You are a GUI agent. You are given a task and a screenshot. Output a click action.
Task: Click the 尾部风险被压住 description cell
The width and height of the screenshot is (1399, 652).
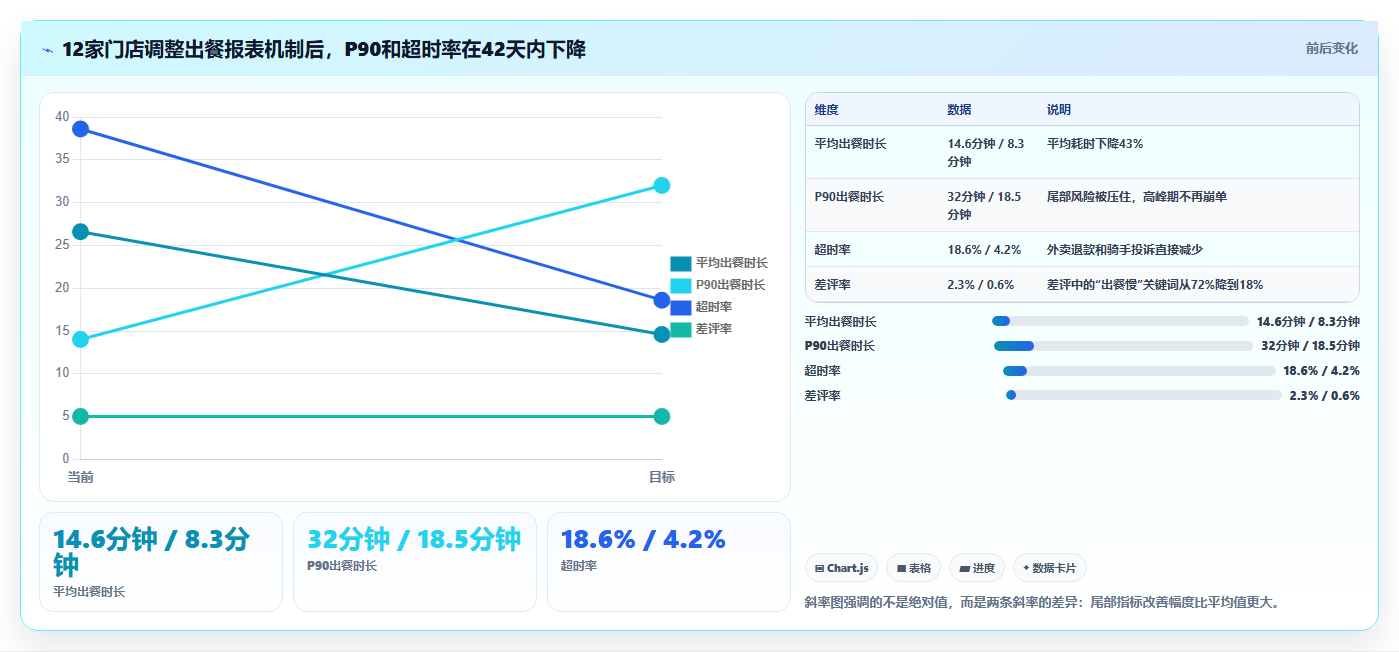pos(1137,197)
